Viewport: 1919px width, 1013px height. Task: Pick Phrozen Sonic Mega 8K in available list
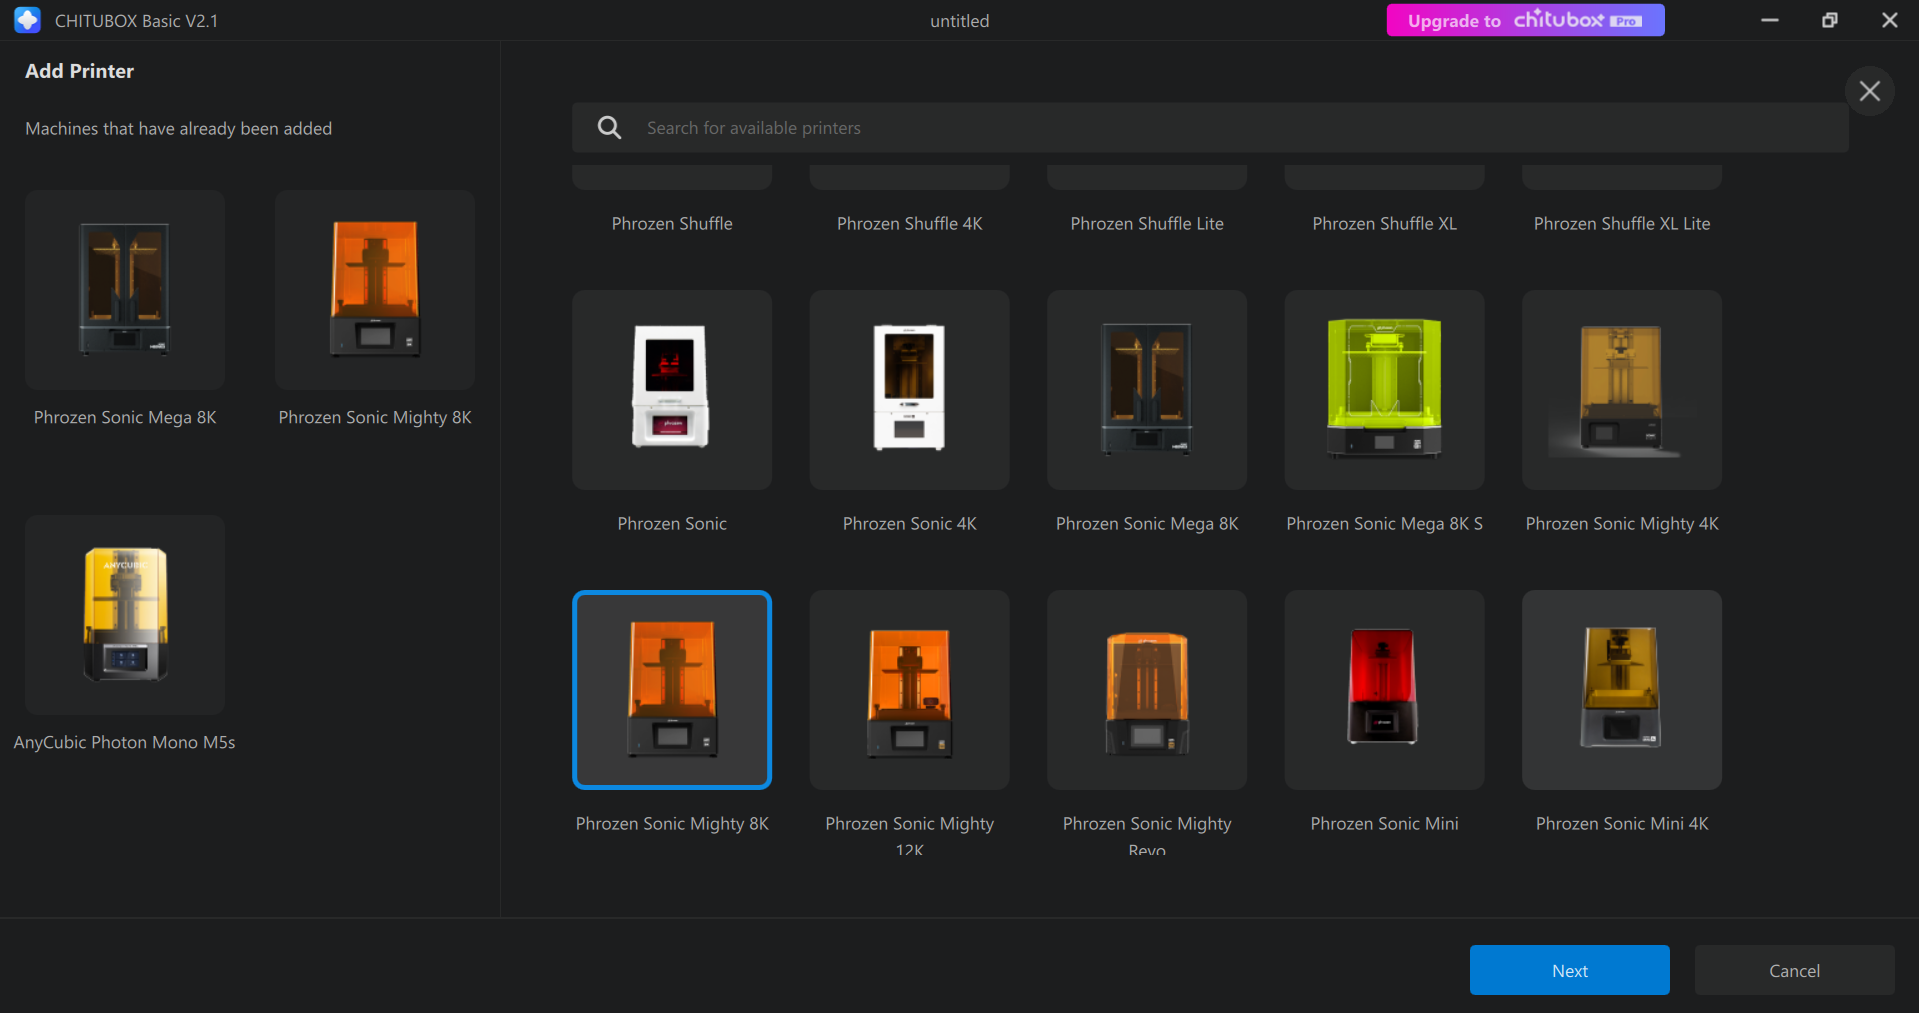point(1147,390)
